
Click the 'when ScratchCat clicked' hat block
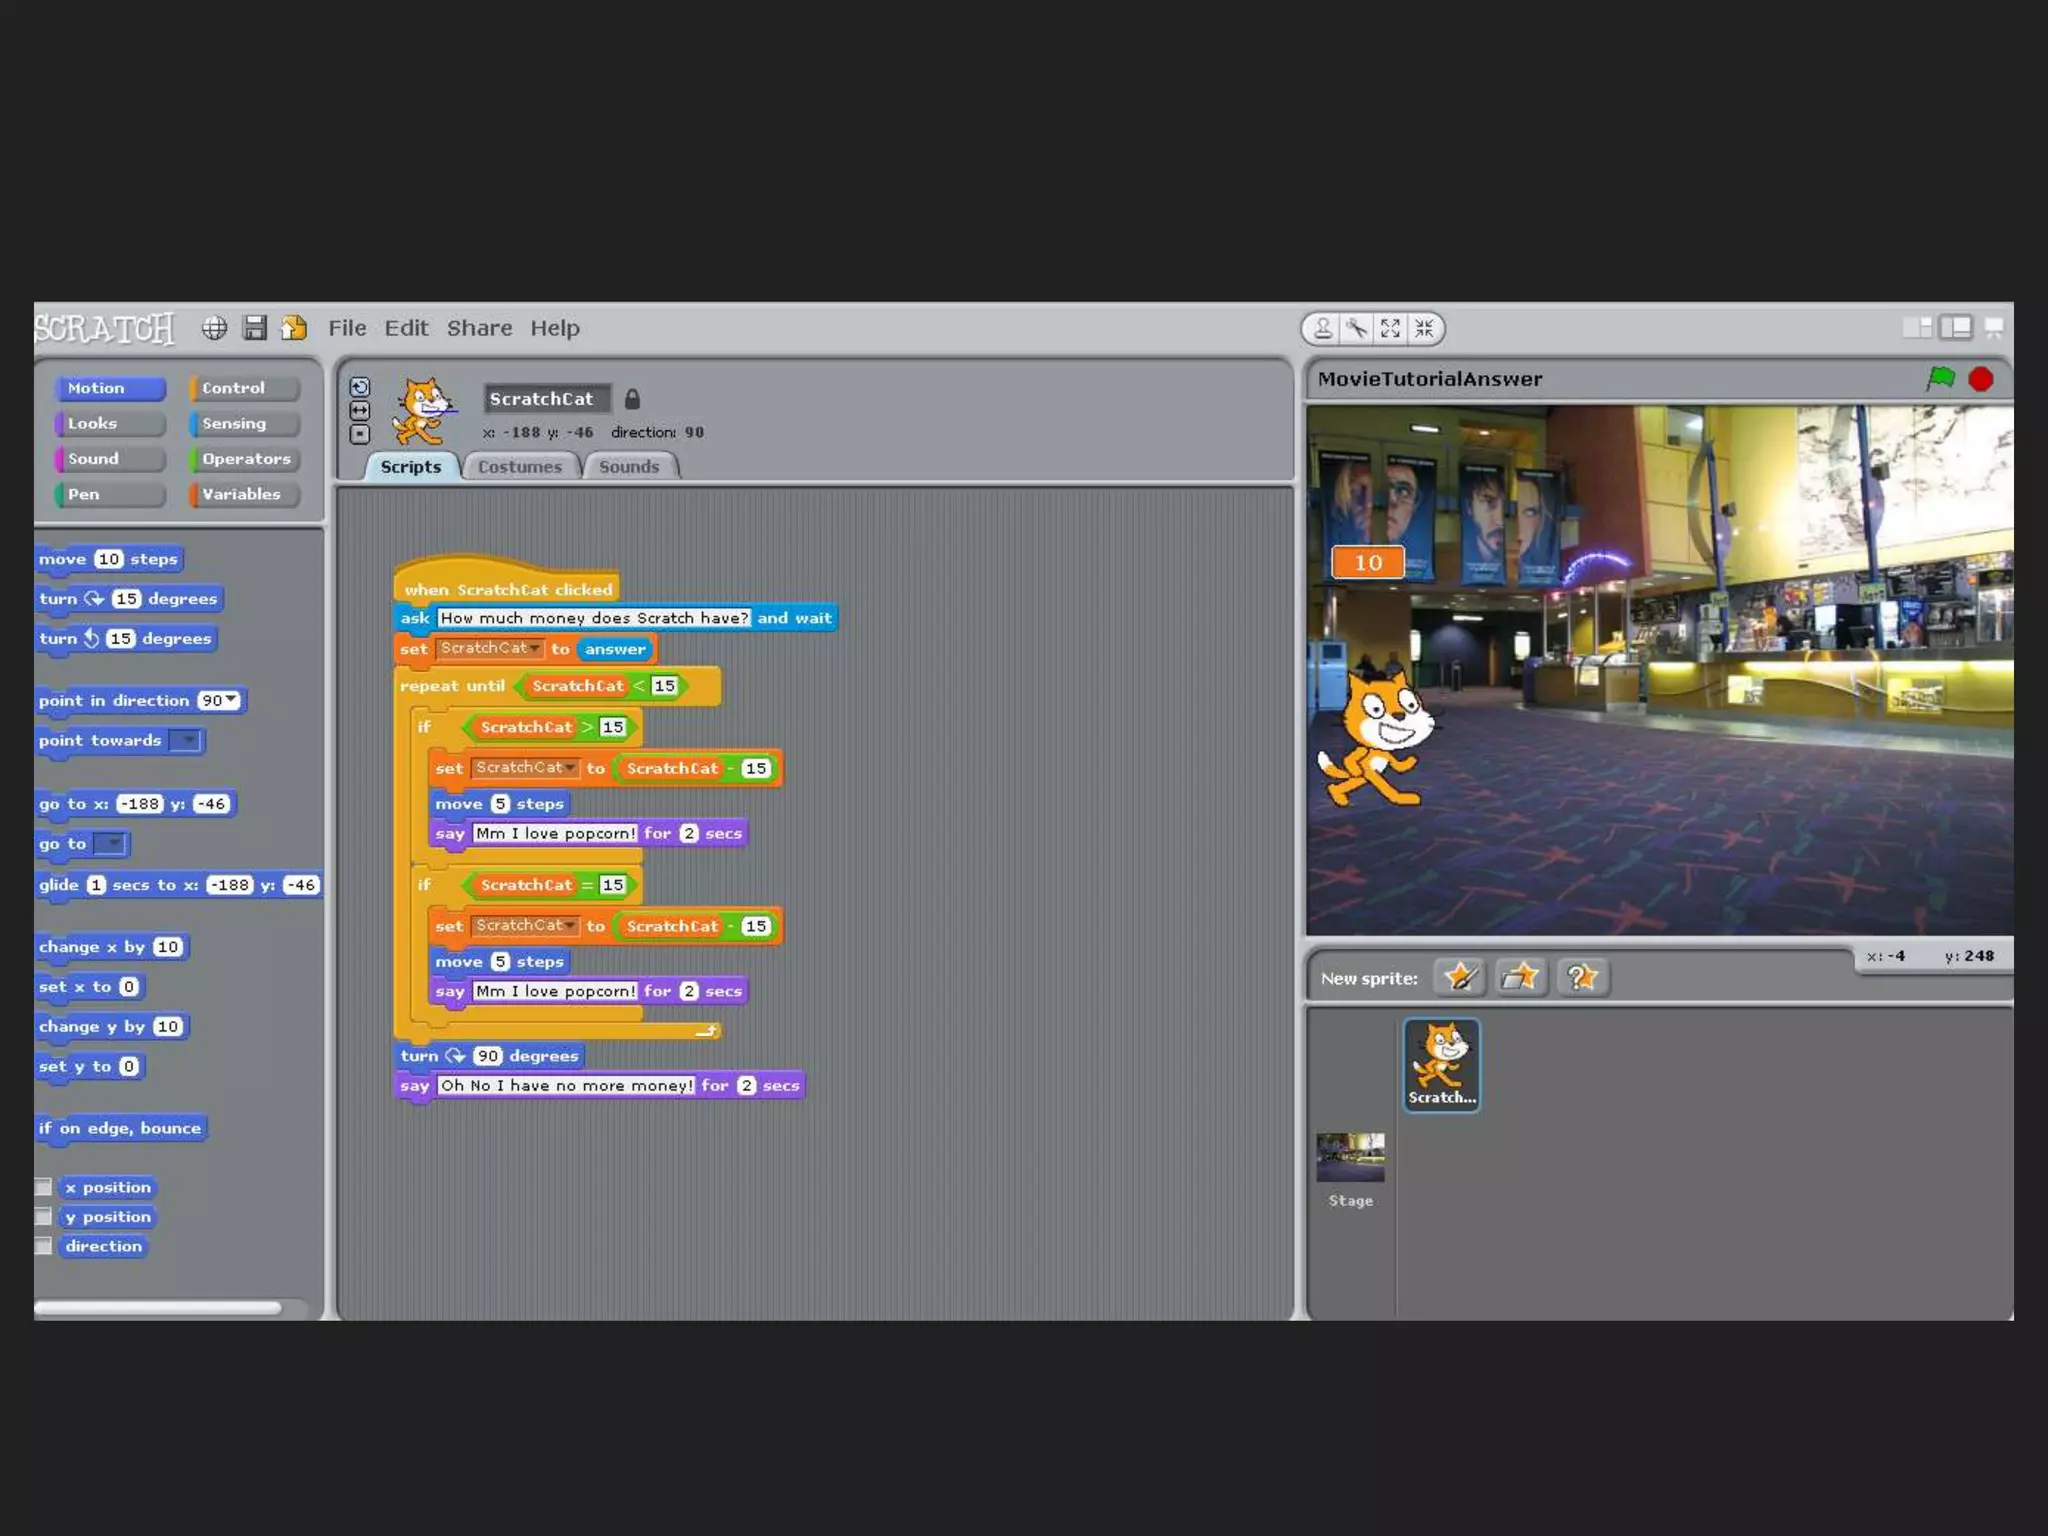tap(507, 582)
